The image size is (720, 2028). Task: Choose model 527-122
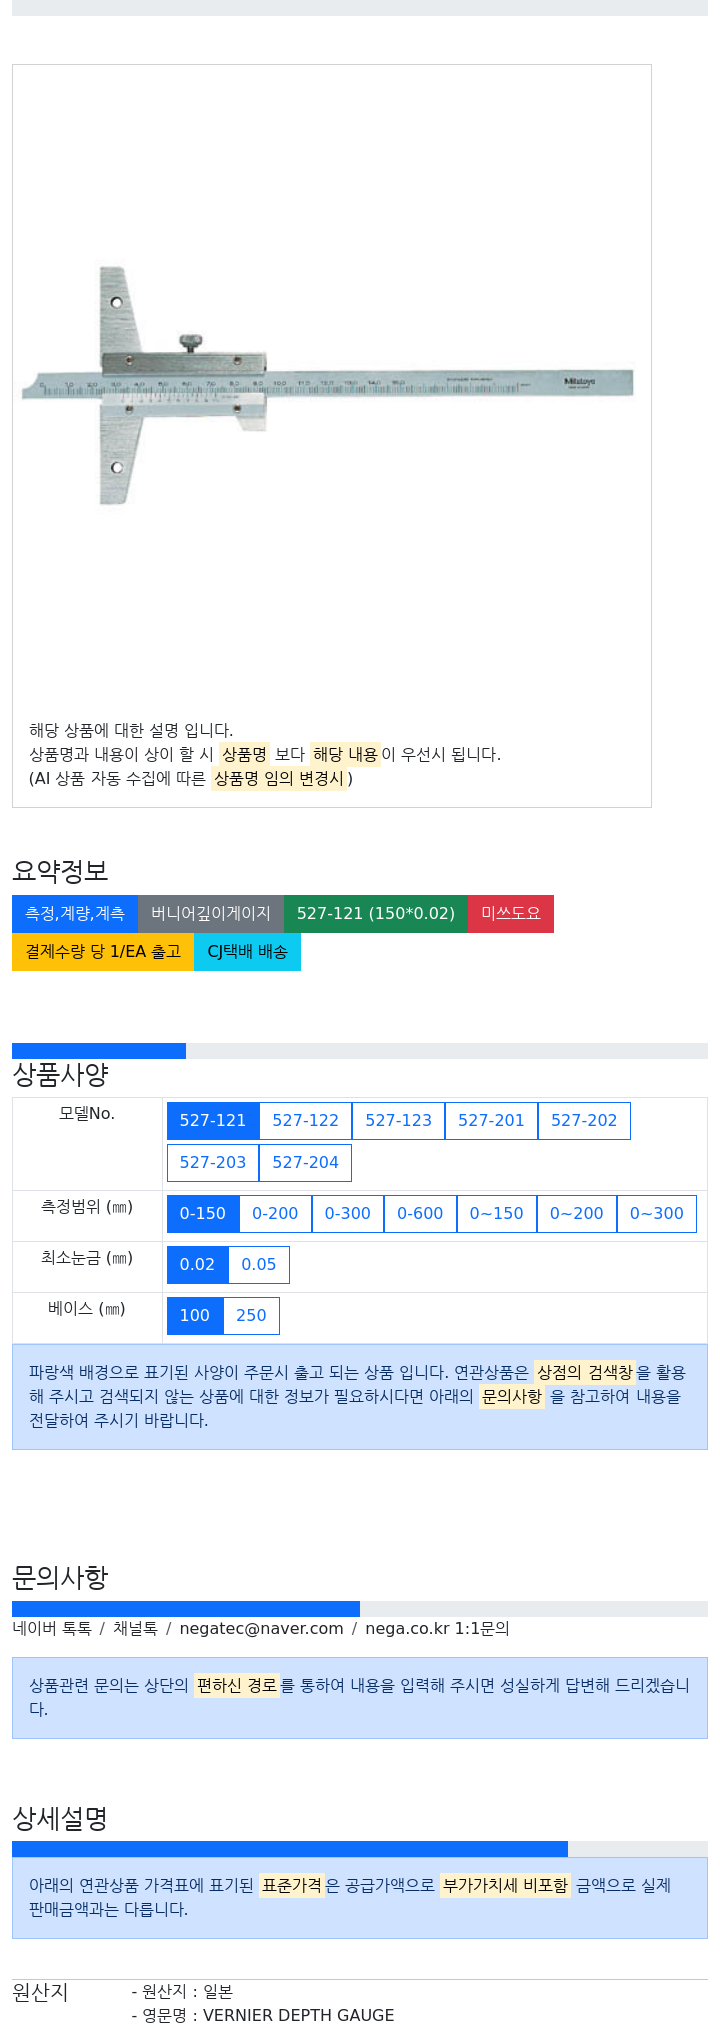[306, 1120]
